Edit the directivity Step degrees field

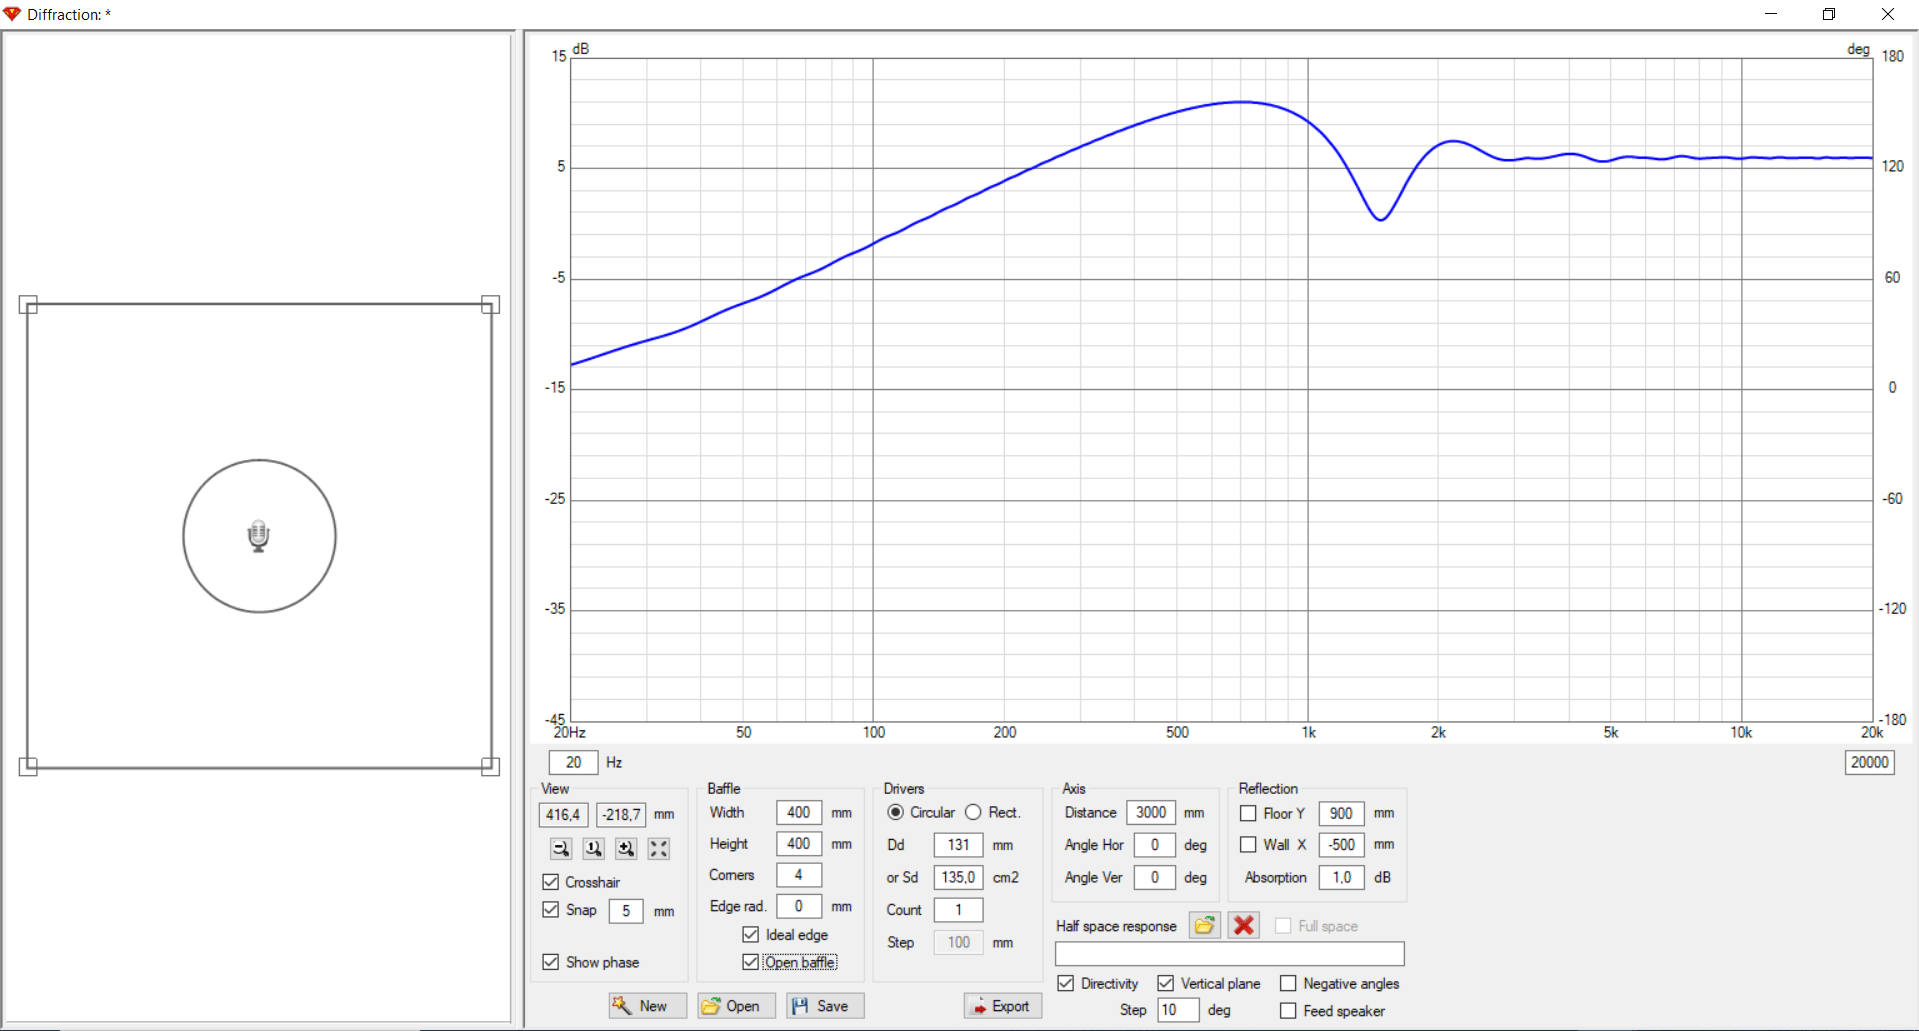point(1178,1010)
